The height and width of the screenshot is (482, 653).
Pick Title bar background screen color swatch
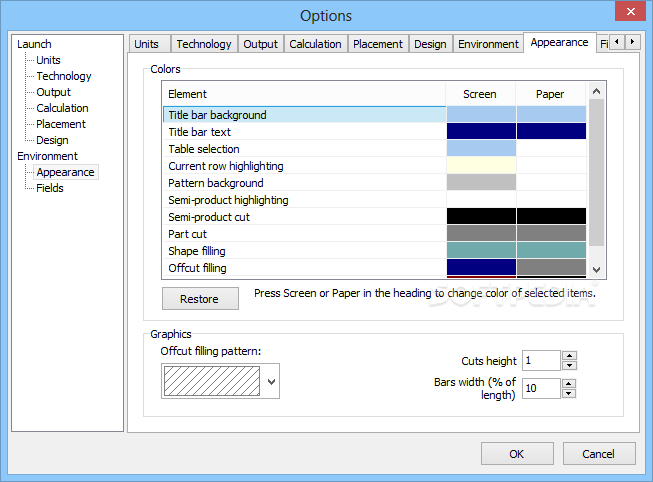click(x=481, y=114)
